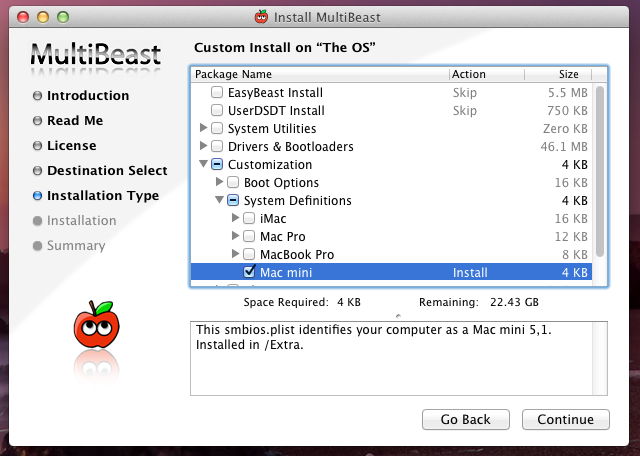This screenshot has width=640, height=456.
Task: Click the blue Installation Type bullet
Action: (37, 196)
